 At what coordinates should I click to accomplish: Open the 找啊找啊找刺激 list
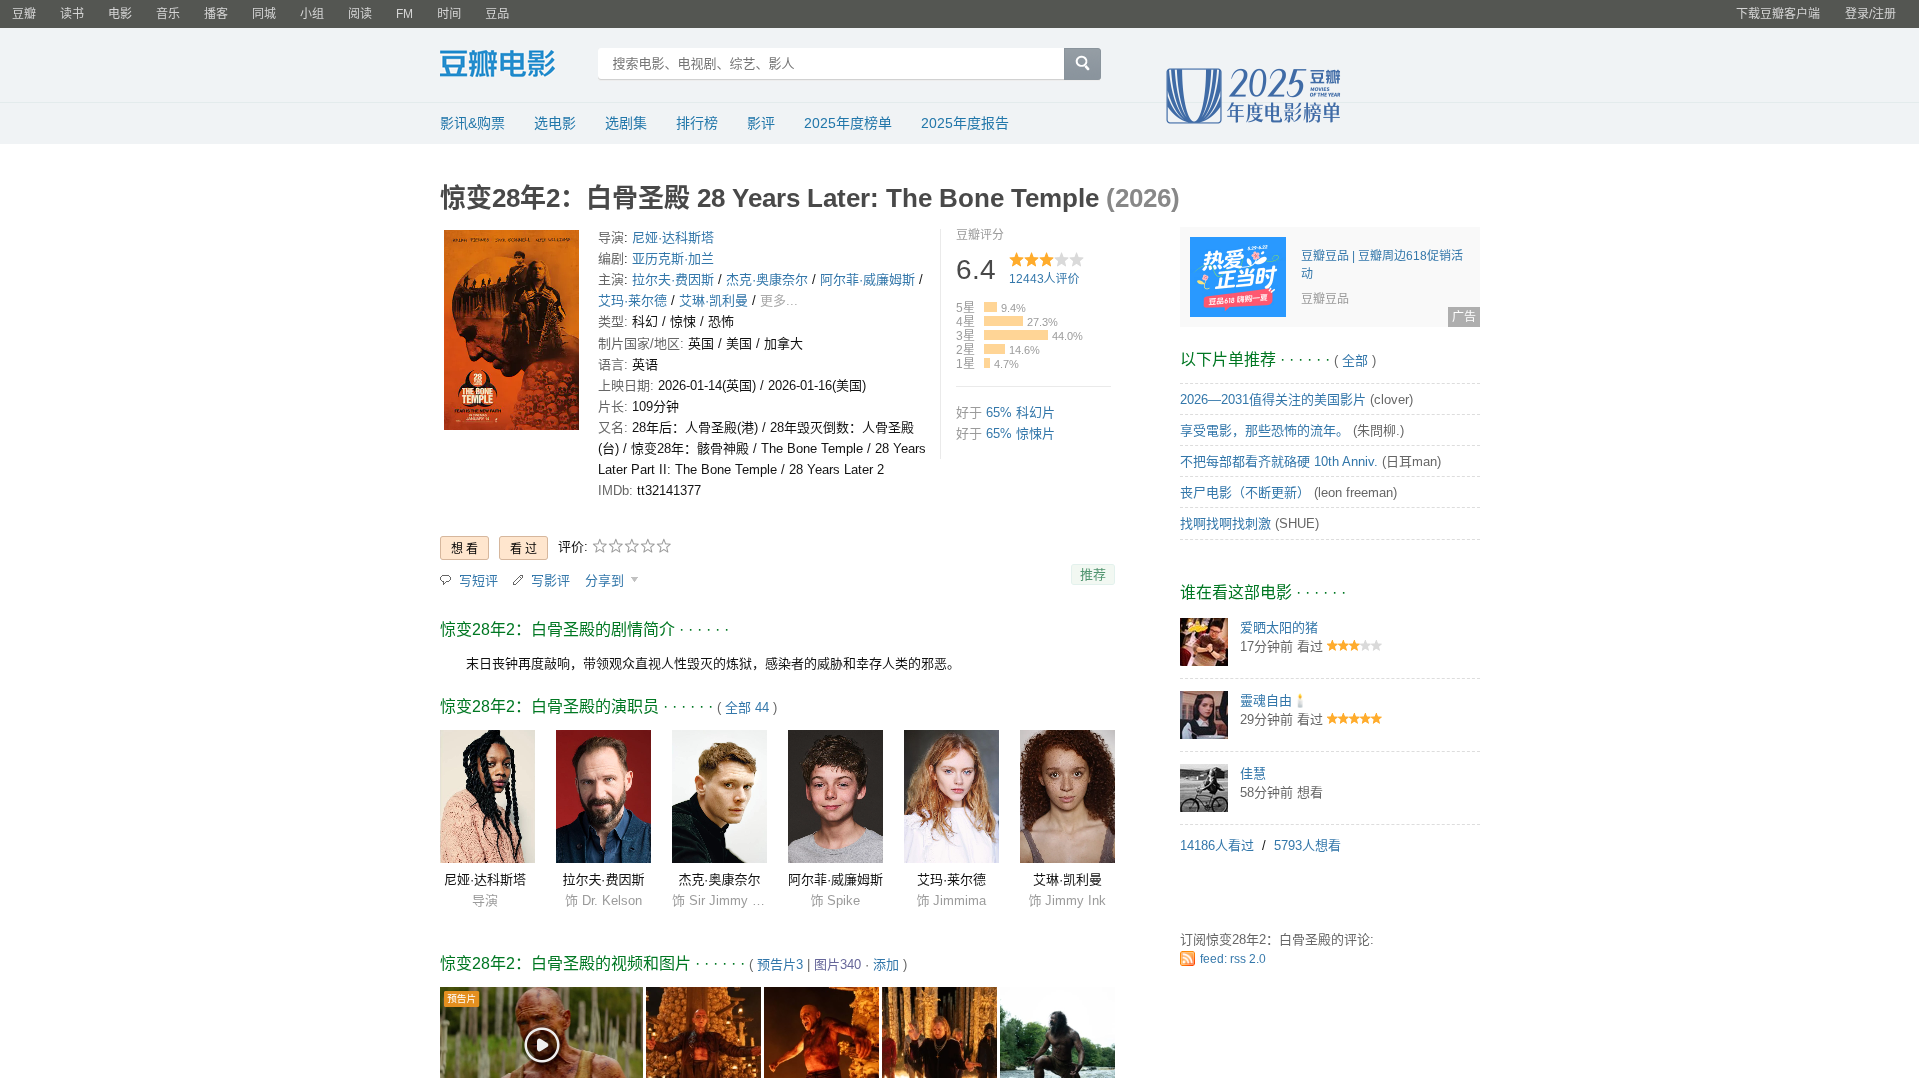1225,524
